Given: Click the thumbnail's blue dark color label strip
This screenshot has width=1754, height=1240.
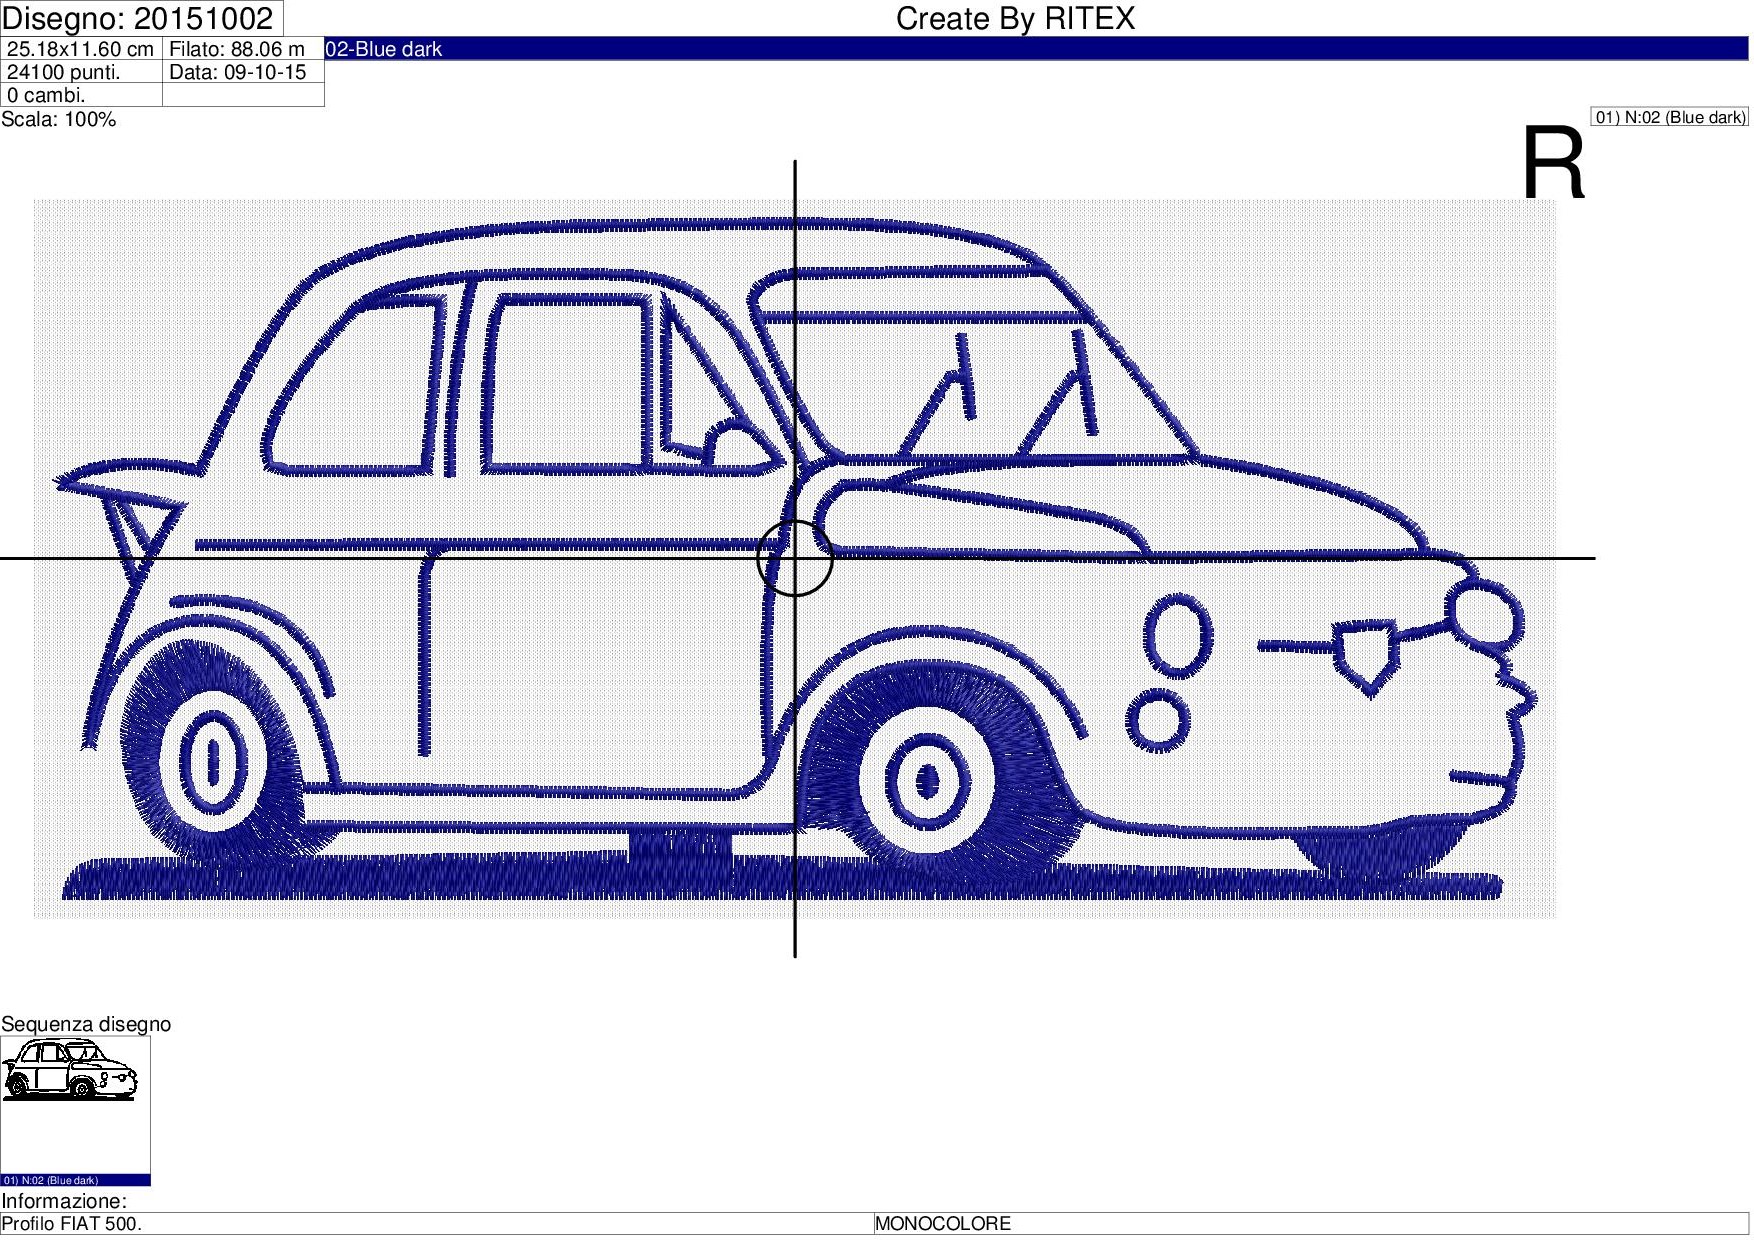Looking at the screenshot, I should (x=76, y=1180).
